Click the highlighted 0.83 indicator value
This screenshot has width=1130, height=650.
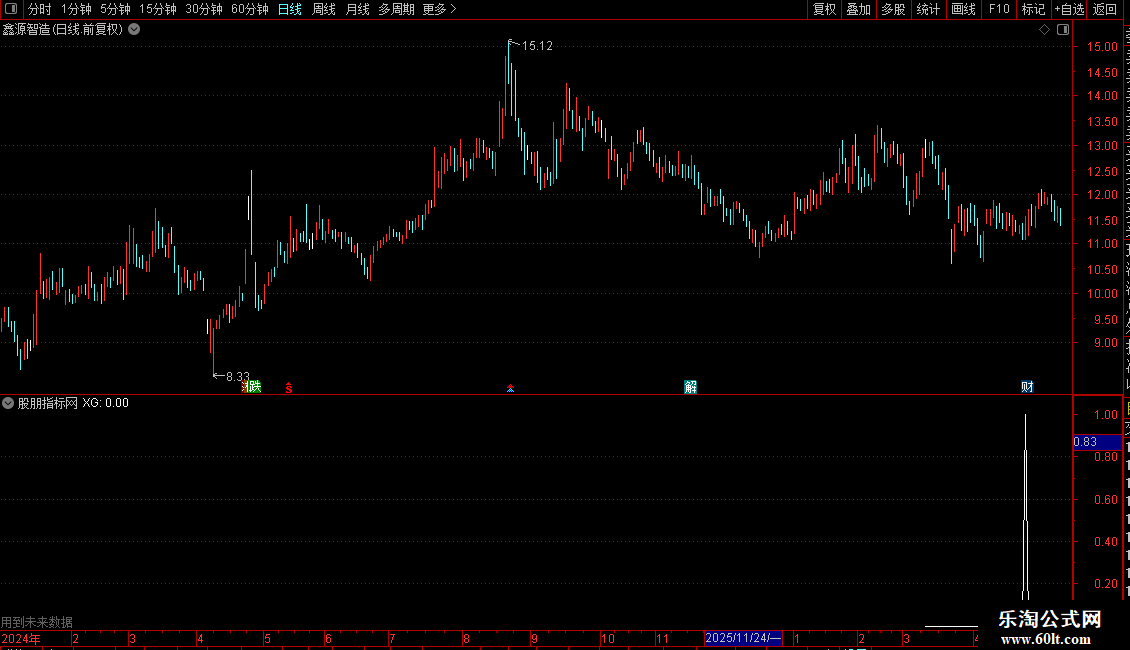1097,442
